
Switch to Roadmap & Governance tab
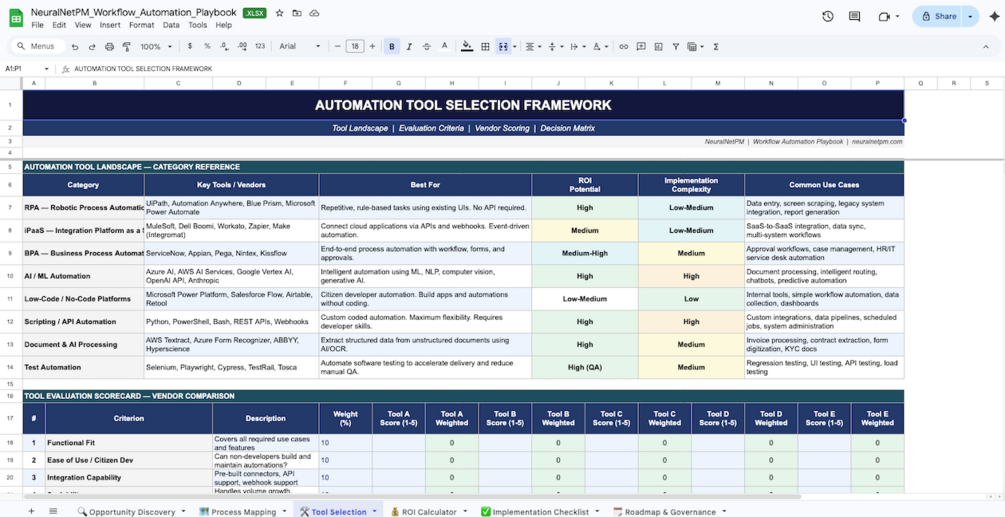[670, 511]
